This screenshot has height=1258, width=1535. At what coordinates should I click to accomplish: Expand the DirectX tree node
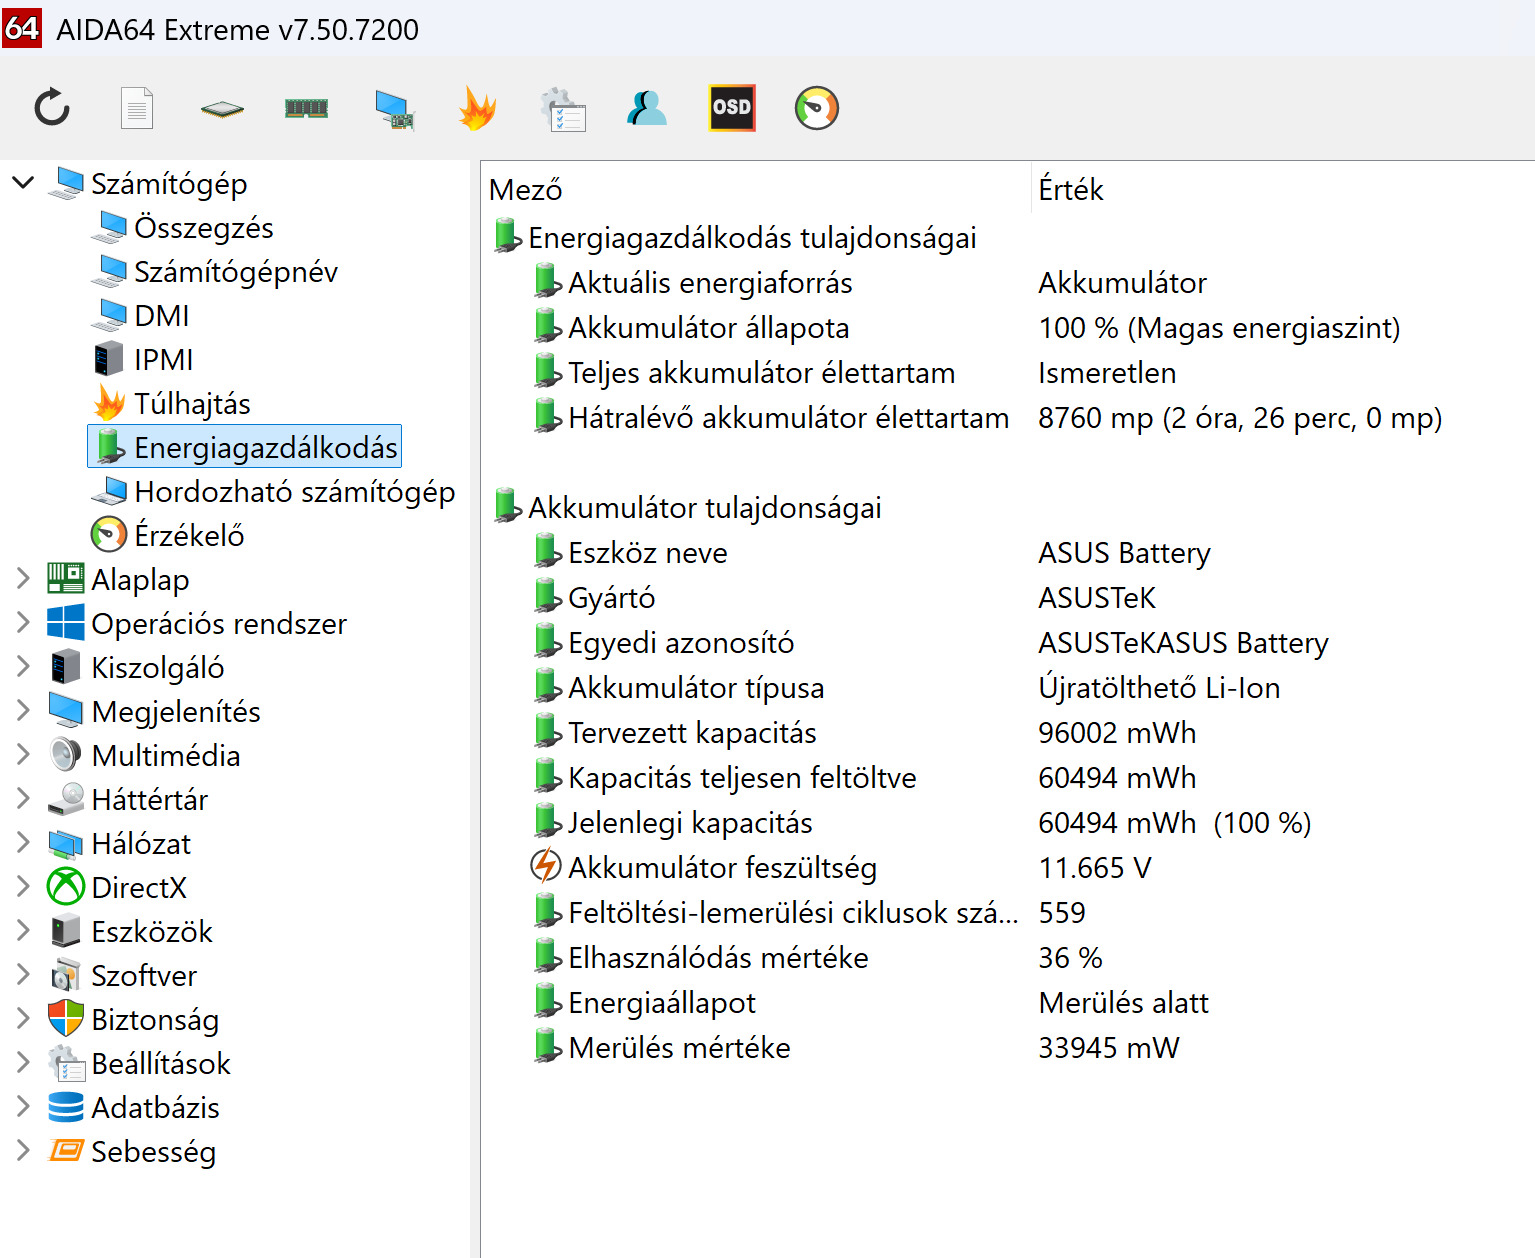pyautogui.click(x=23, y=887)
